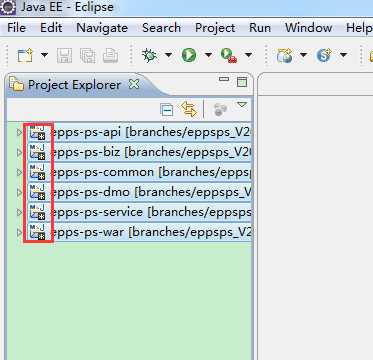Click the Eclipse icon in title bar
This screenshot has height=360, width=373.
coord(7,7)
